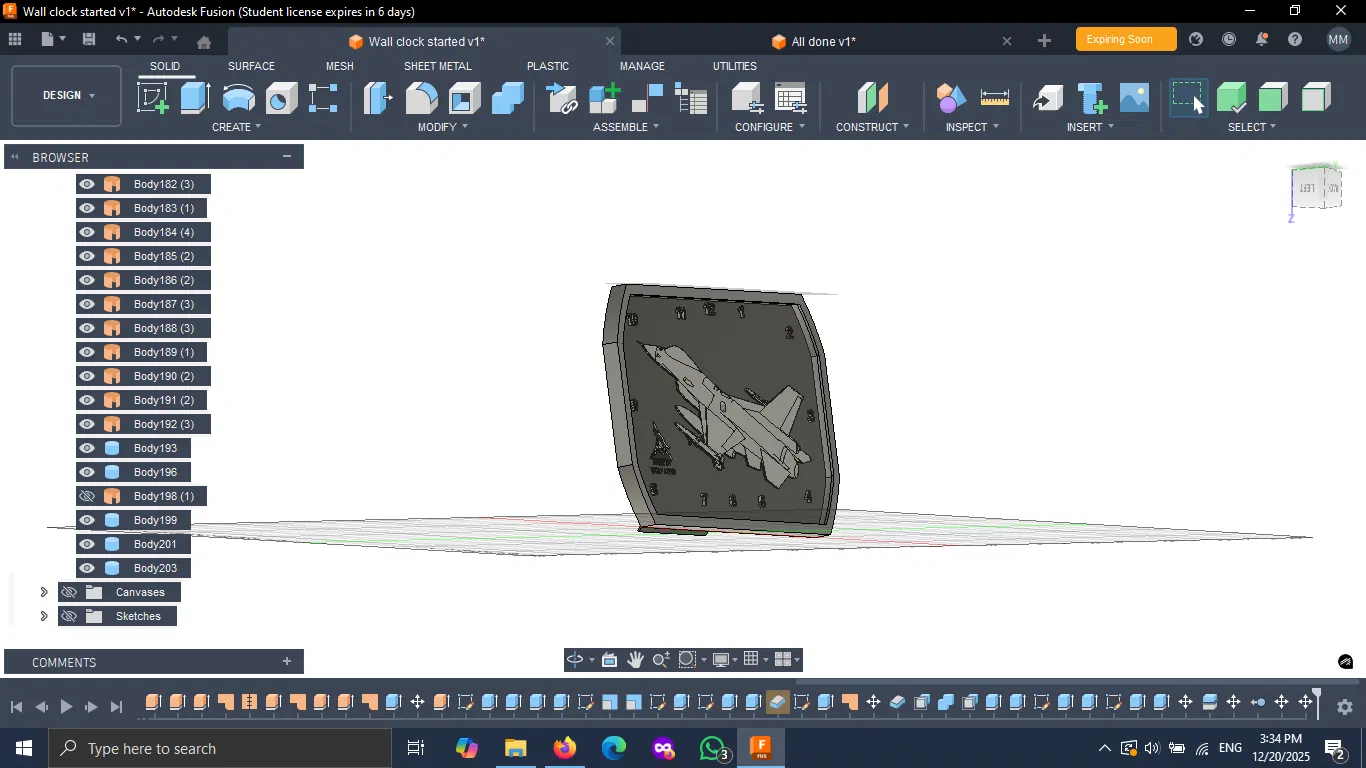Open the Plastic tab
The width and height of the screenshot is (1366, 768).
548,66
